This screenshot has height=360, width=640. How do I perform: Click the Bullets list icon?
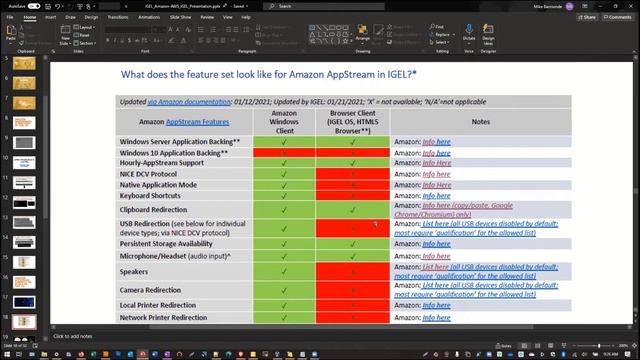pos(200,30)
